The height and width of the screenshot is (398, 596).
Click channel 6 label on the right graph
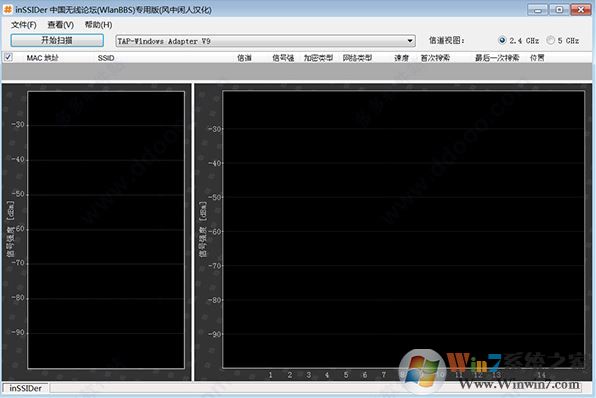tap(365, 375)
